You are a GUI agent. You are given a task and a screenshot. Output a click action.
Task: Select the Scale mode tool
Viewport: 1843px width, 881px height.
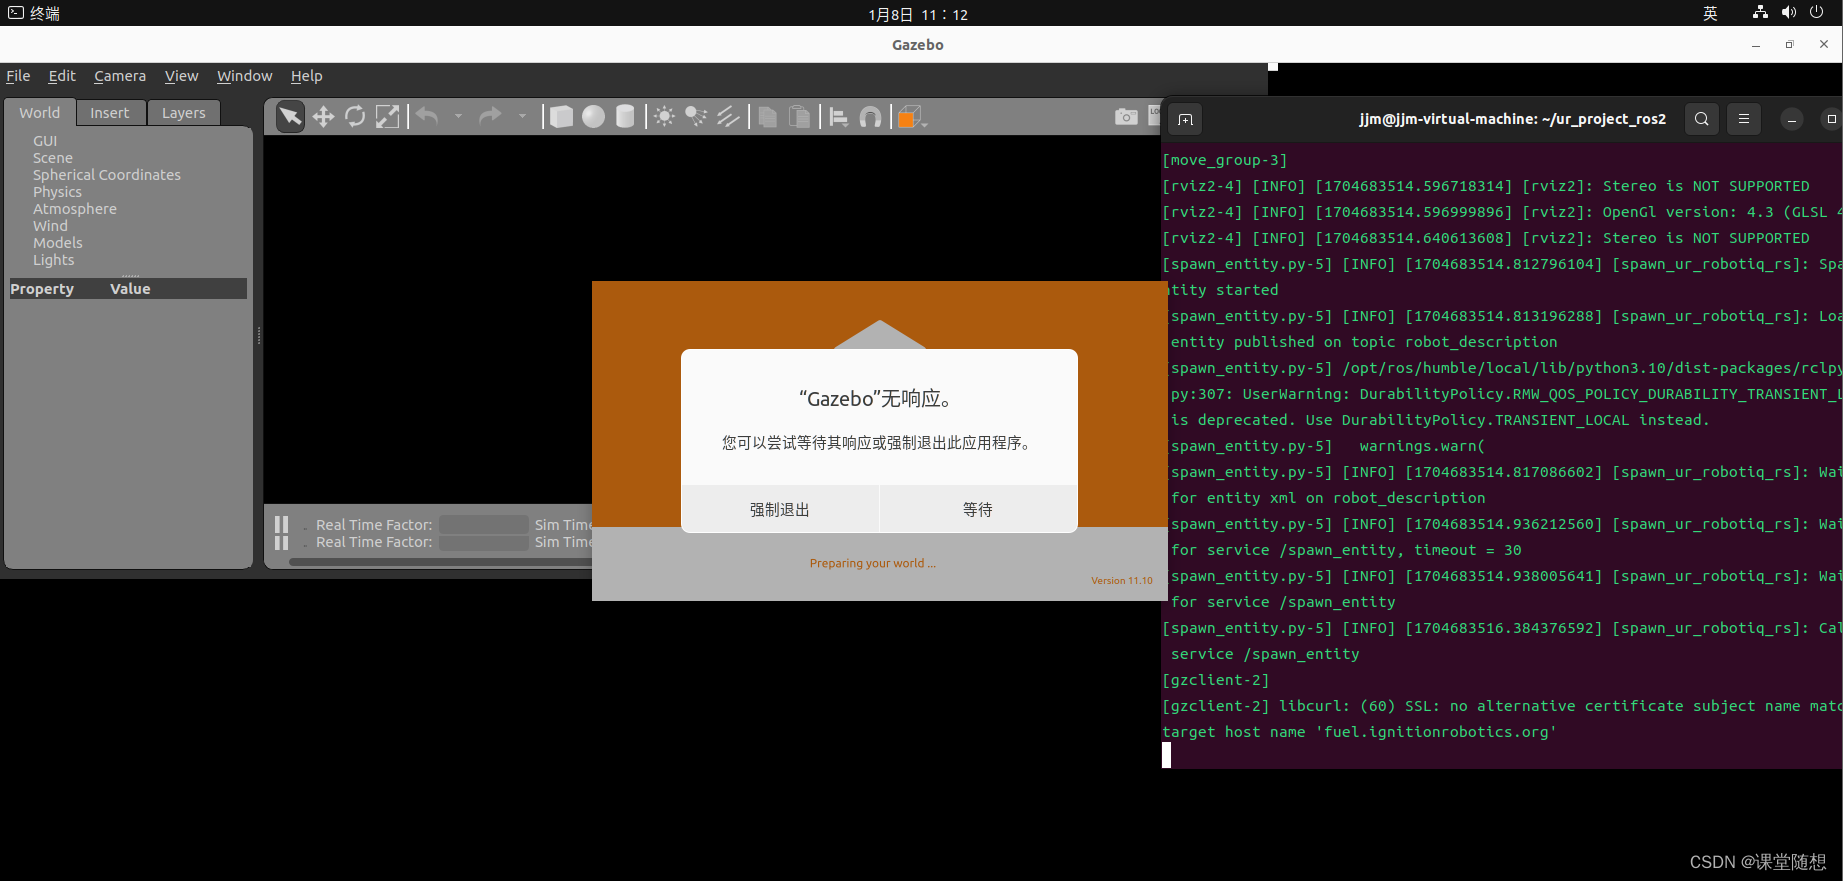[387, 117]
